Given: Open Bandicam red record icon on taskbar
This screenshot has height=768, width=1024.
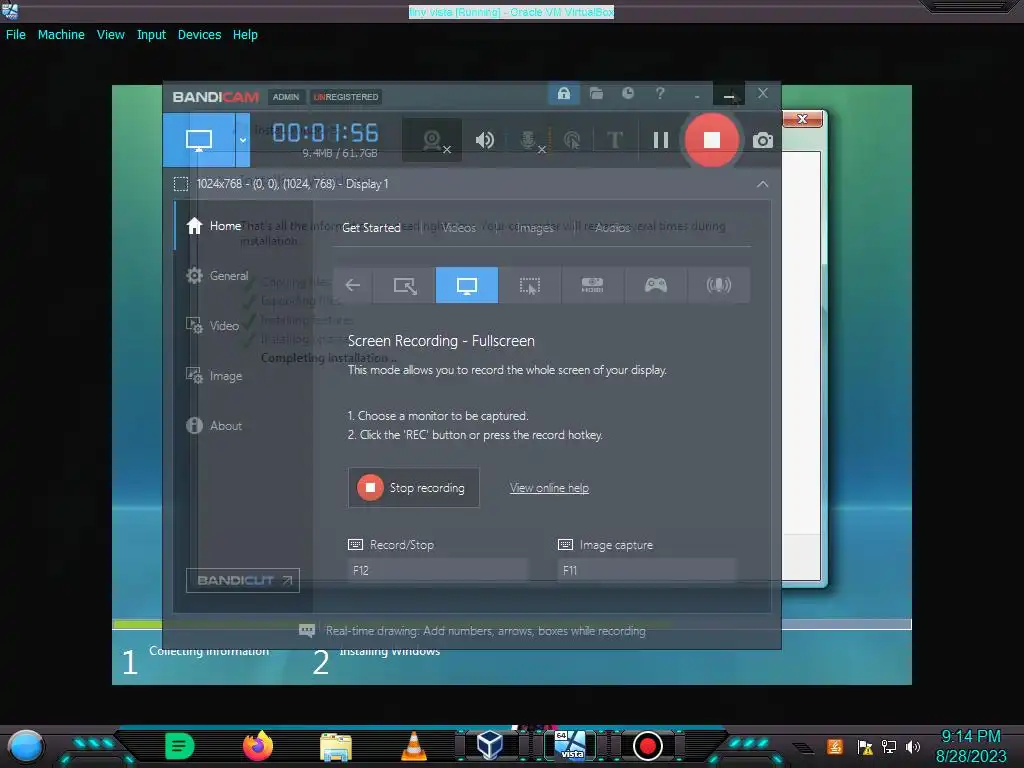Looking at the screenshot, I should point(648,746).
